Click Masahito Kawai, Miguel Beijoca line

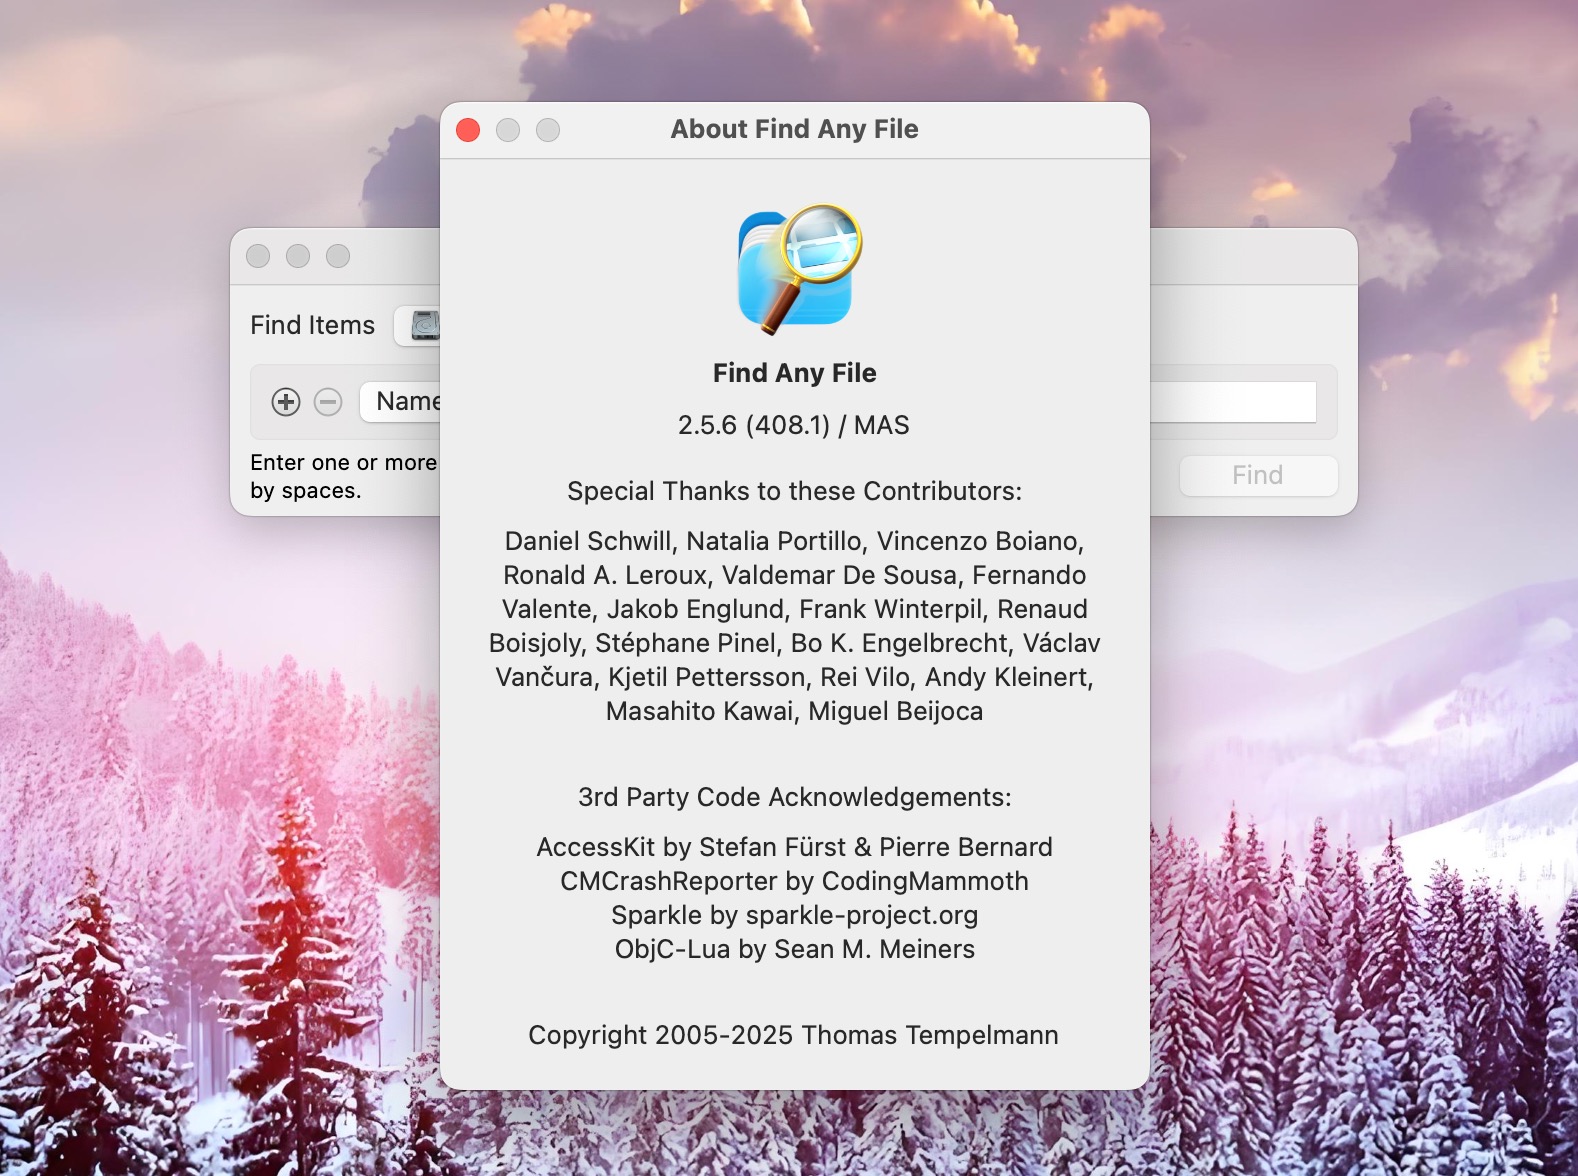coord(795,711)
